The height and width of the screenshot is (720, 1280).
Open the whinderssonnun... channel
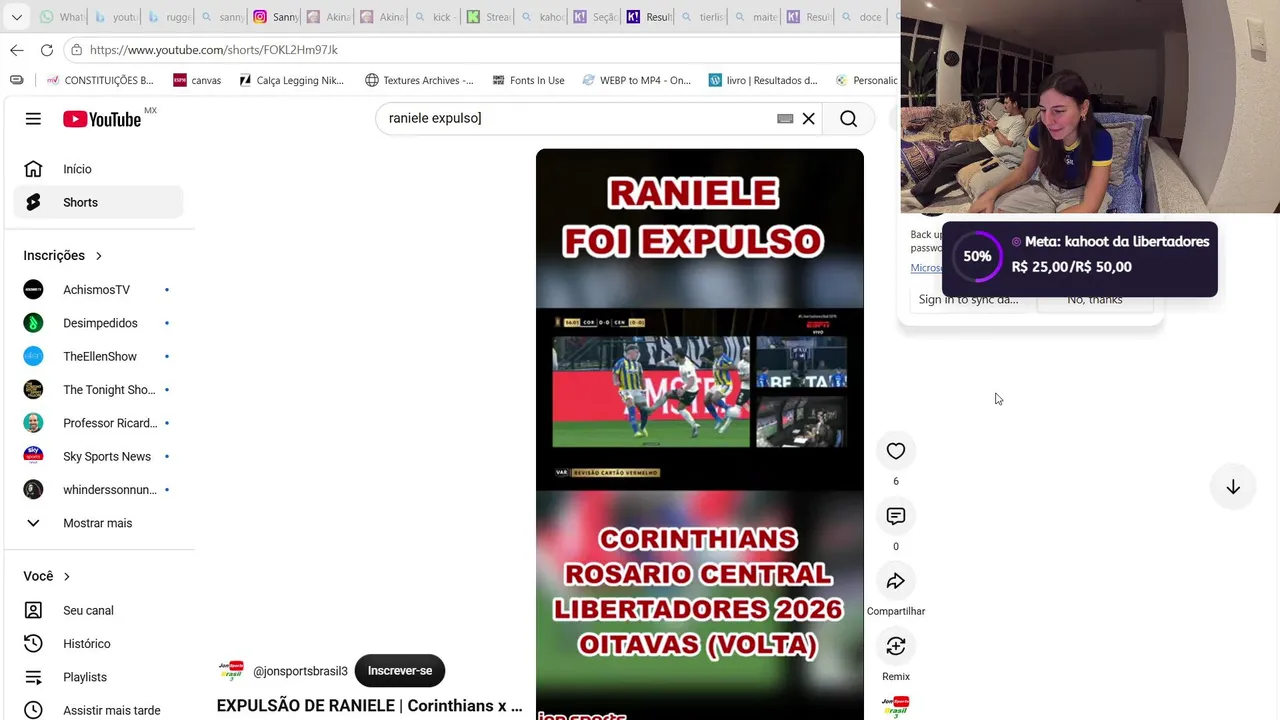(98, 490)
